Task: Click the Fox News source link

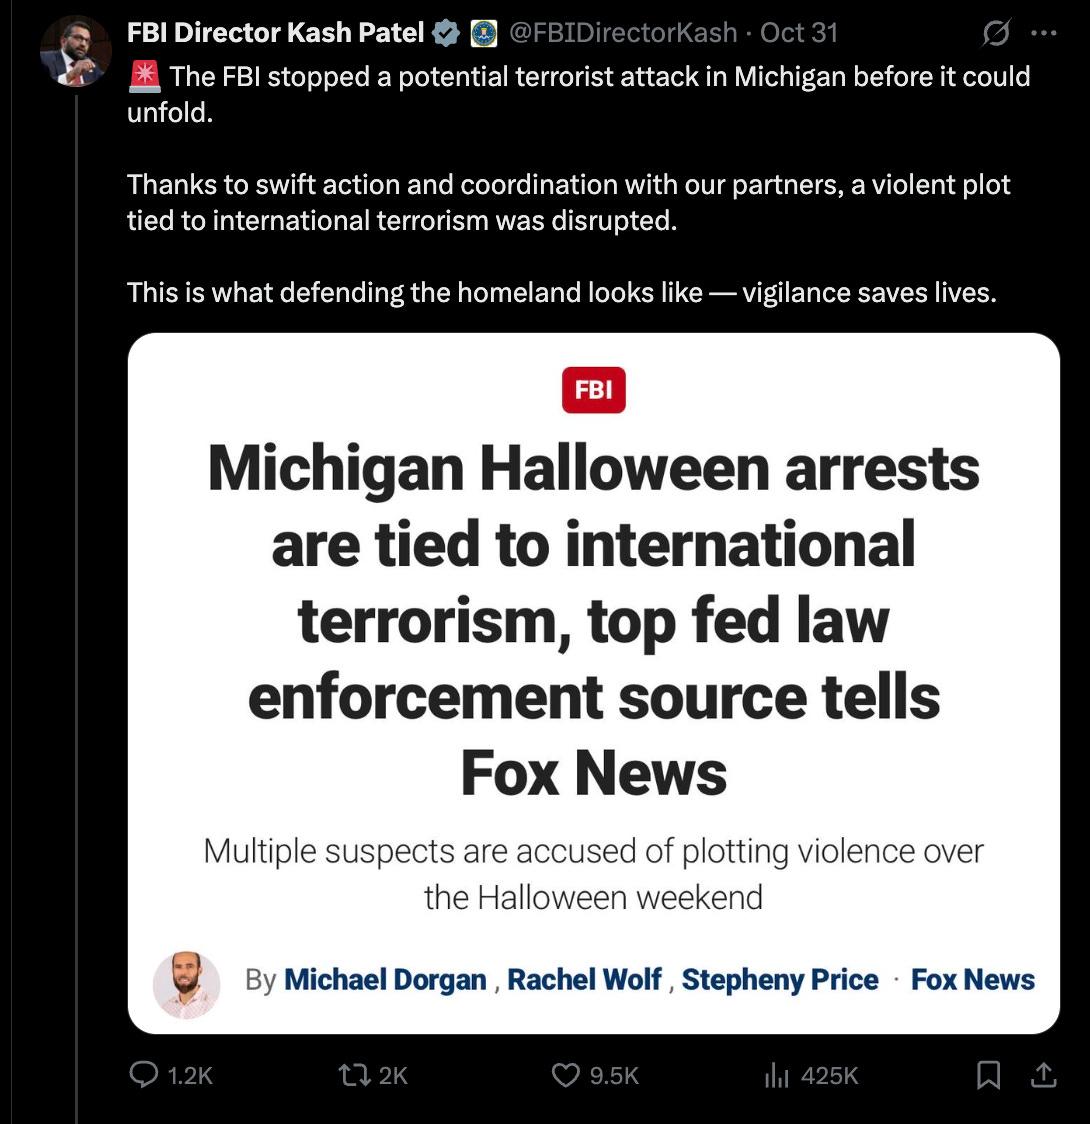Action: click(972, 980)
